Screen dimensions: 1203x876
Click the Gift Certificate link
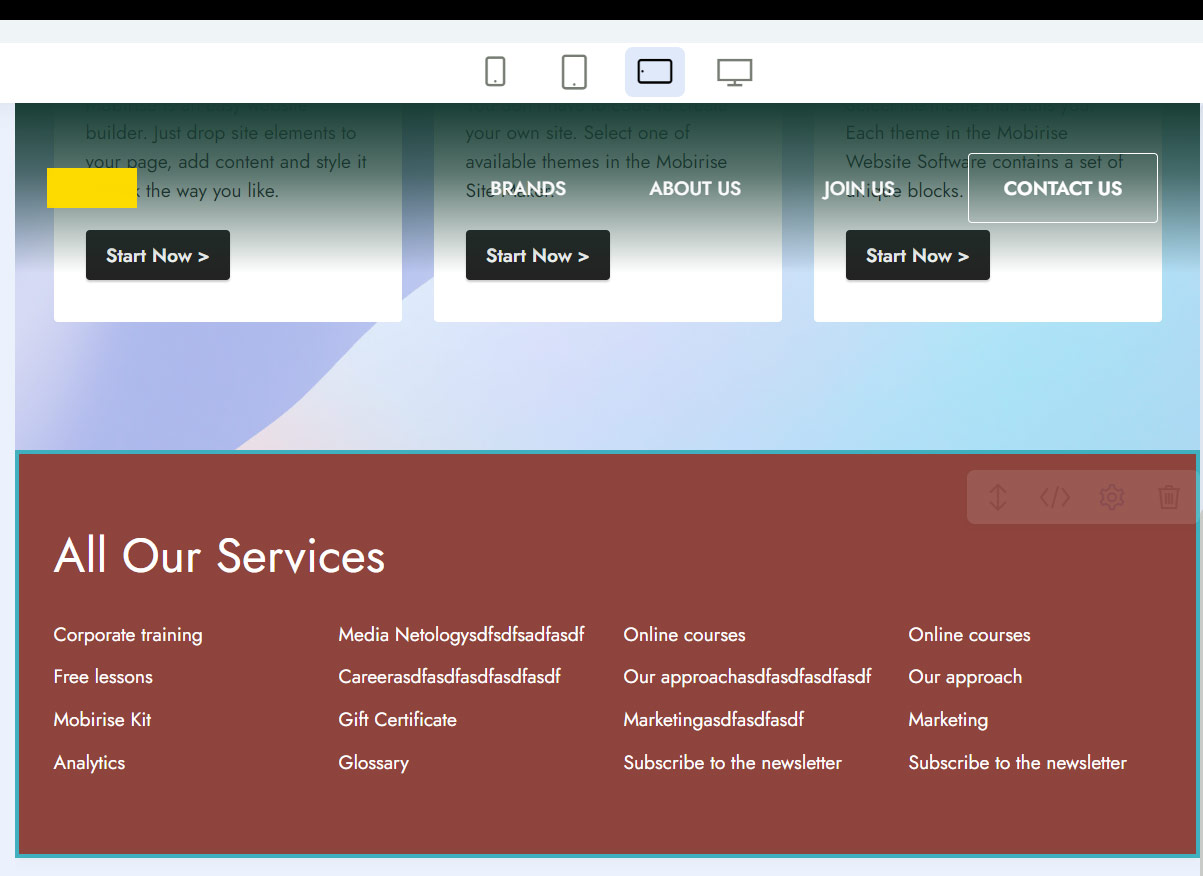coord(397,720)
